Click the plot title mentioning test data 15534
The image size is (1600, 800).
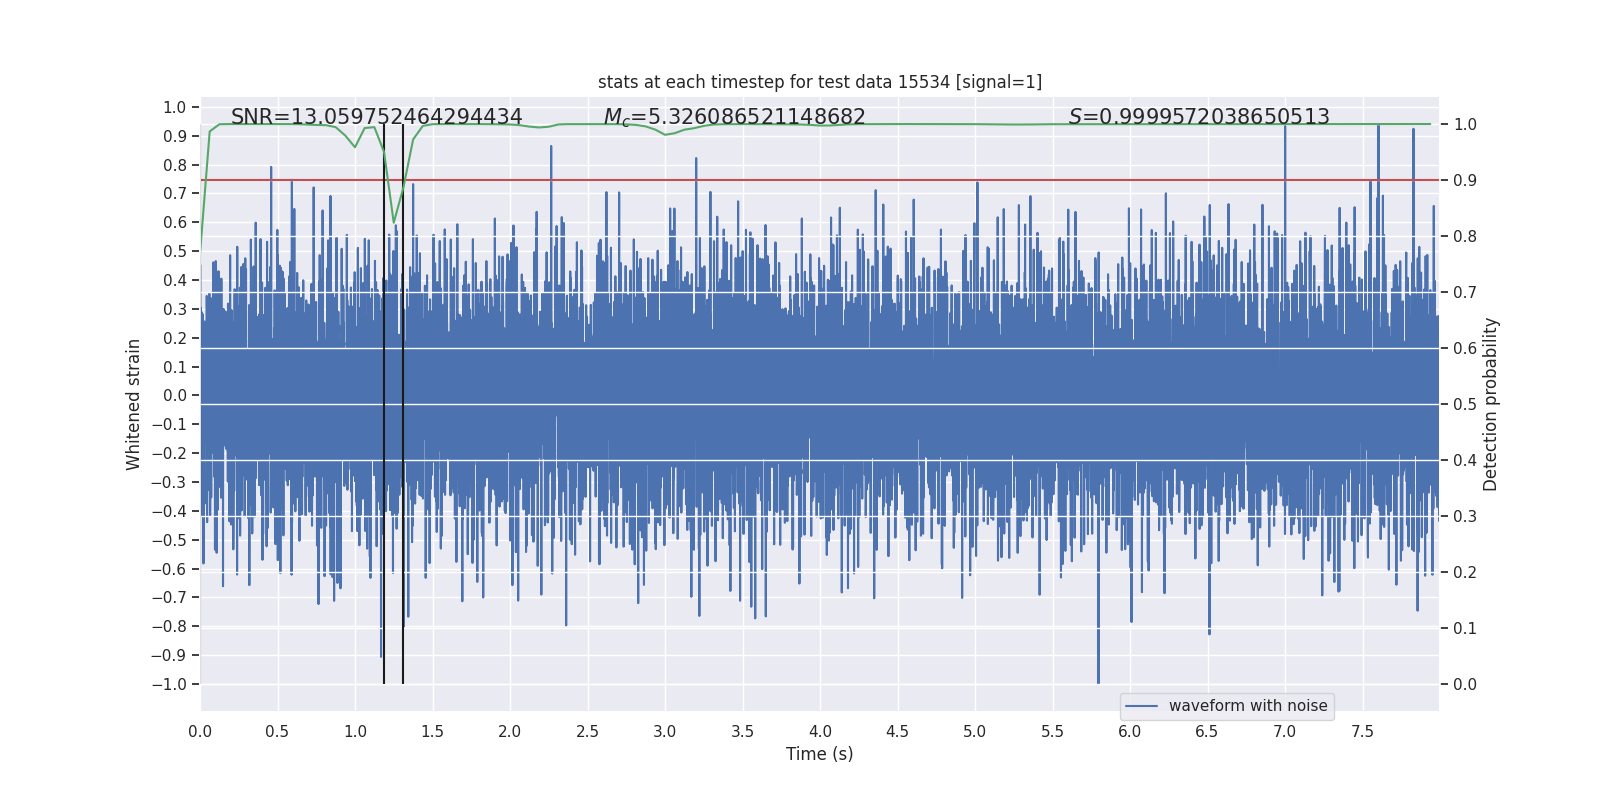pyautogui.click(x=820, y=82)
